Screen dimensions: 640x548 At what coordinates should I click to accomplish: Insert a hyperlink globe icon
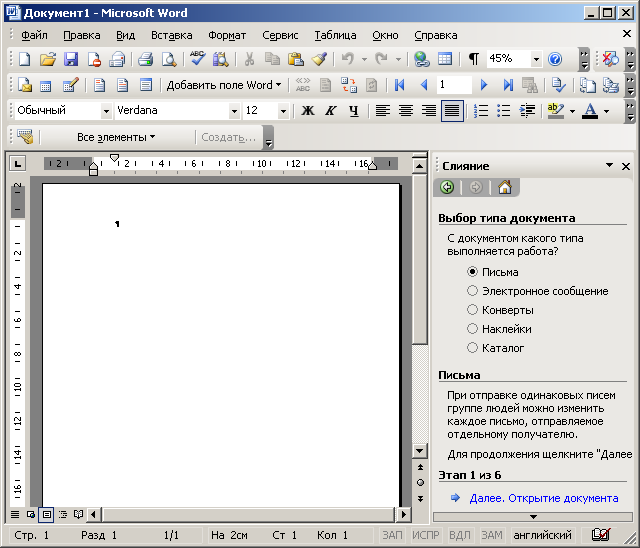(x=421, y=60)
